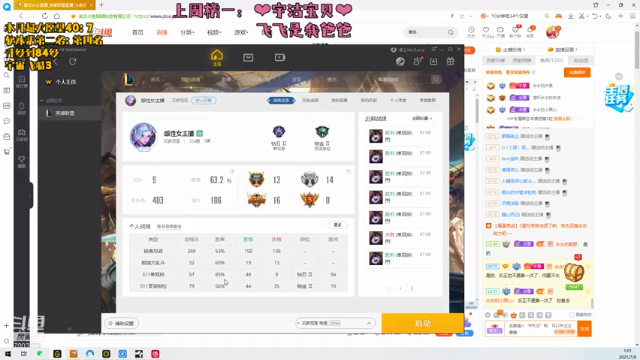Click the outlined pill button by summoner name
The image size is (640, 360).
[x=204, y=100]
